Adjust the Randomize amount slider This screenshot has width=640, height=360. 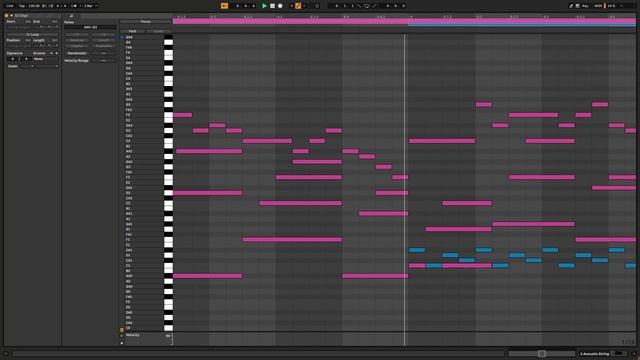(103, 53)
